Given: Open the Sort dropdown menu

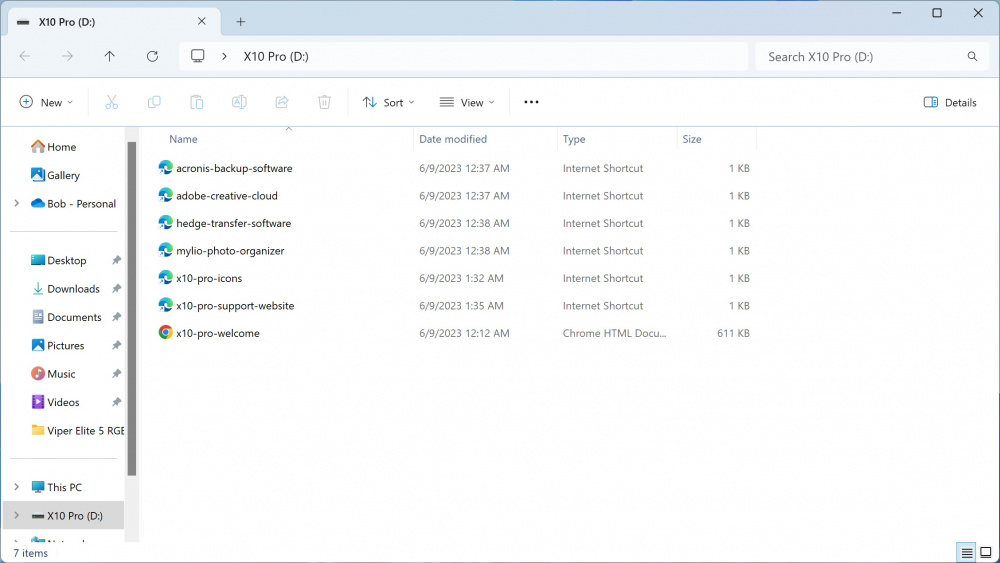Looking at the screenshot, I should click(388, 102).
